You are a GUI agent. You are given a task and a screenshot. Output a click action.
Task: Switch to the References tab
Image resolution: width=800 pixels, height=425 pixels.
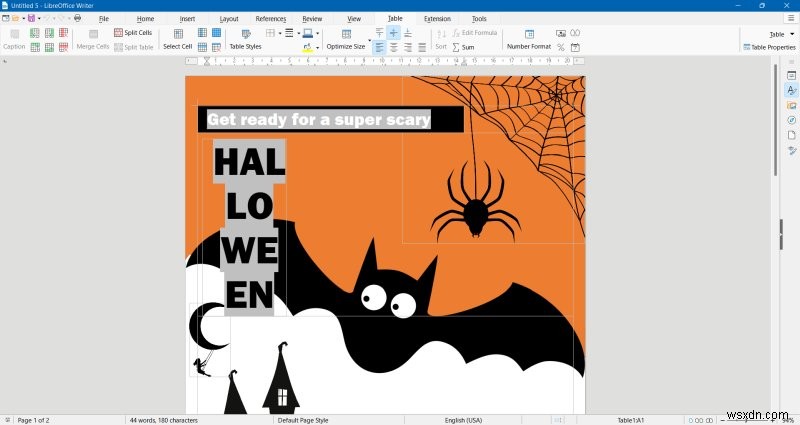(x=271, y=19)
